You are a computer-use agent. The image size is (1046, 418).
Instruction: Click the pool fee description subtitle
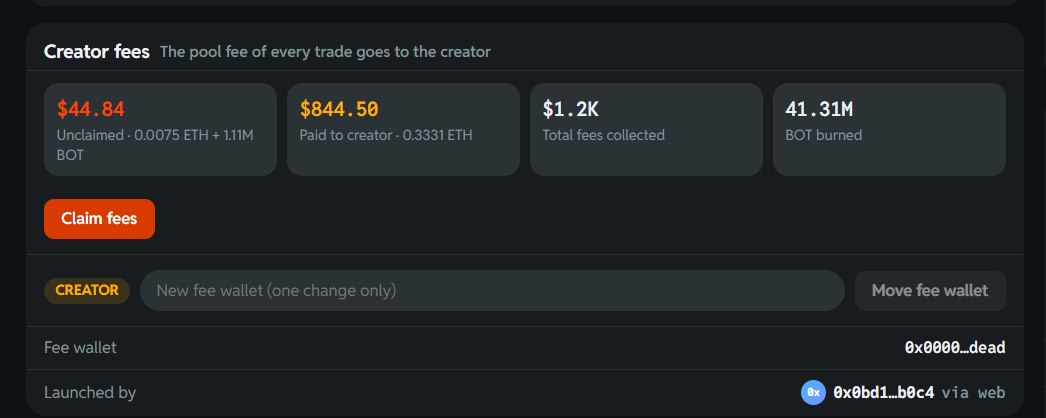326,51
